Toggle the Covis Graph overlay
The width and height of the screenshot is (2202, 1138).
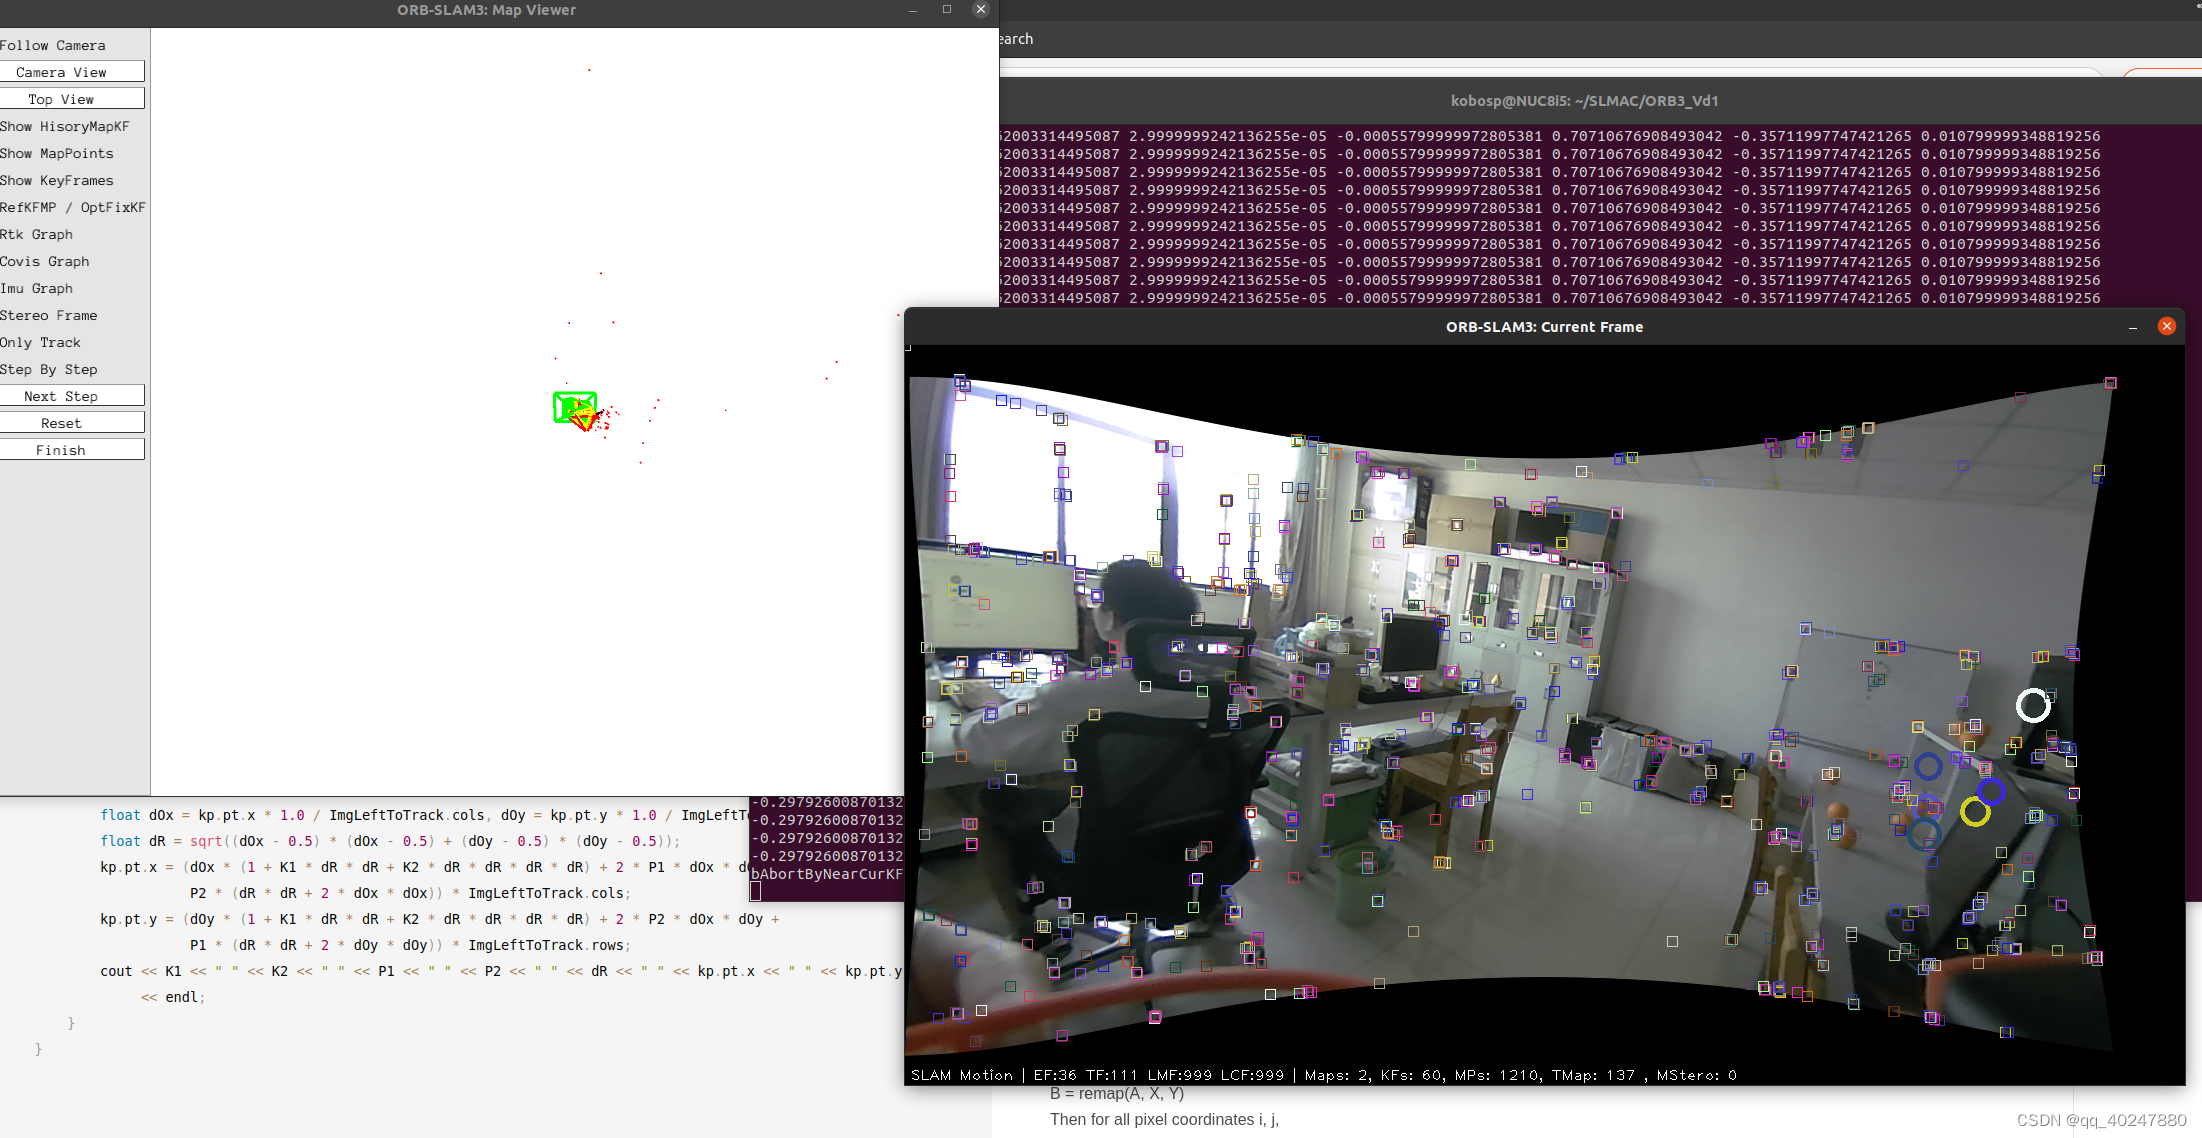(45, 261)
